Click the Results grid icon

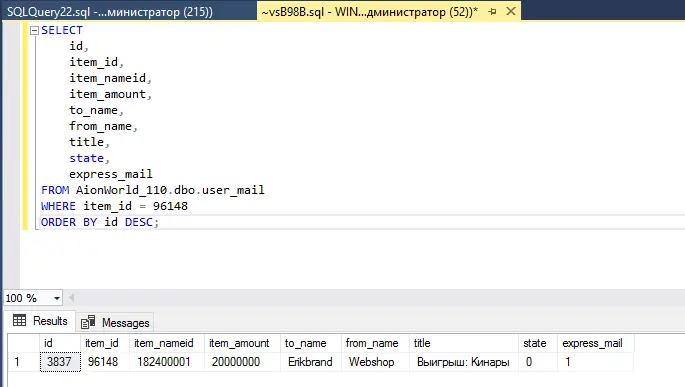click(x=19, y=321)
